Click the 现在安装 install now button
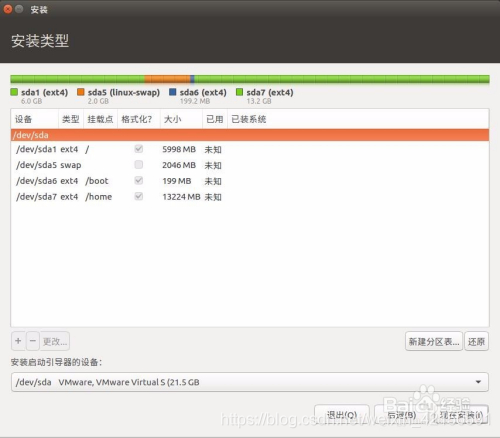 461,415
